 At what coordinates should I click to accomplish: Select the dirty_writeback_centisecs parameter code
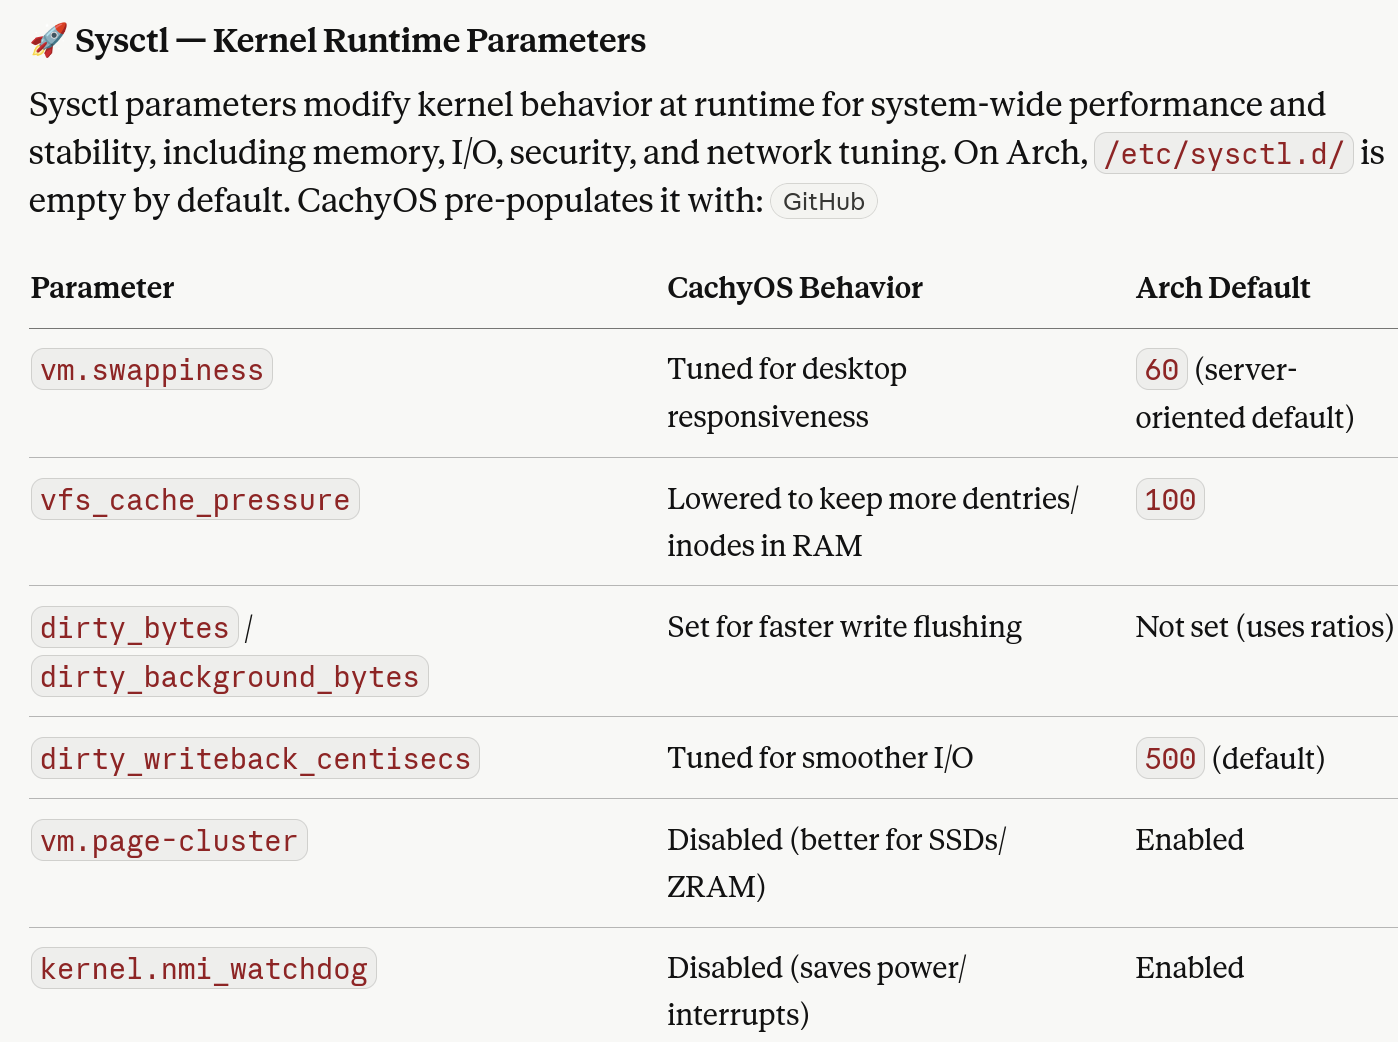click(x=255, y=759)
